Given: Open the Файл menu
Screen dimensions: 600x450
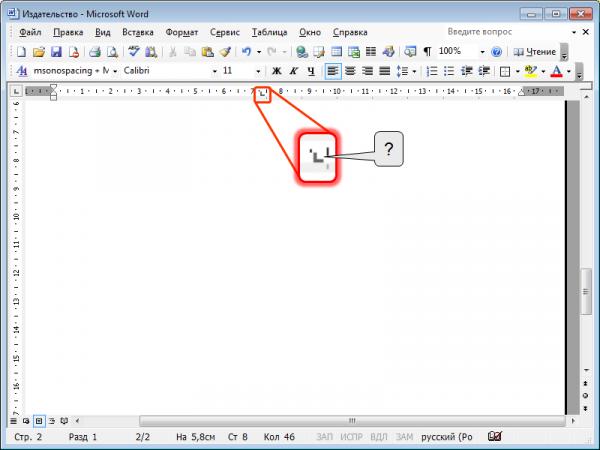Looking at the screenshot, I should pos(30,33).
